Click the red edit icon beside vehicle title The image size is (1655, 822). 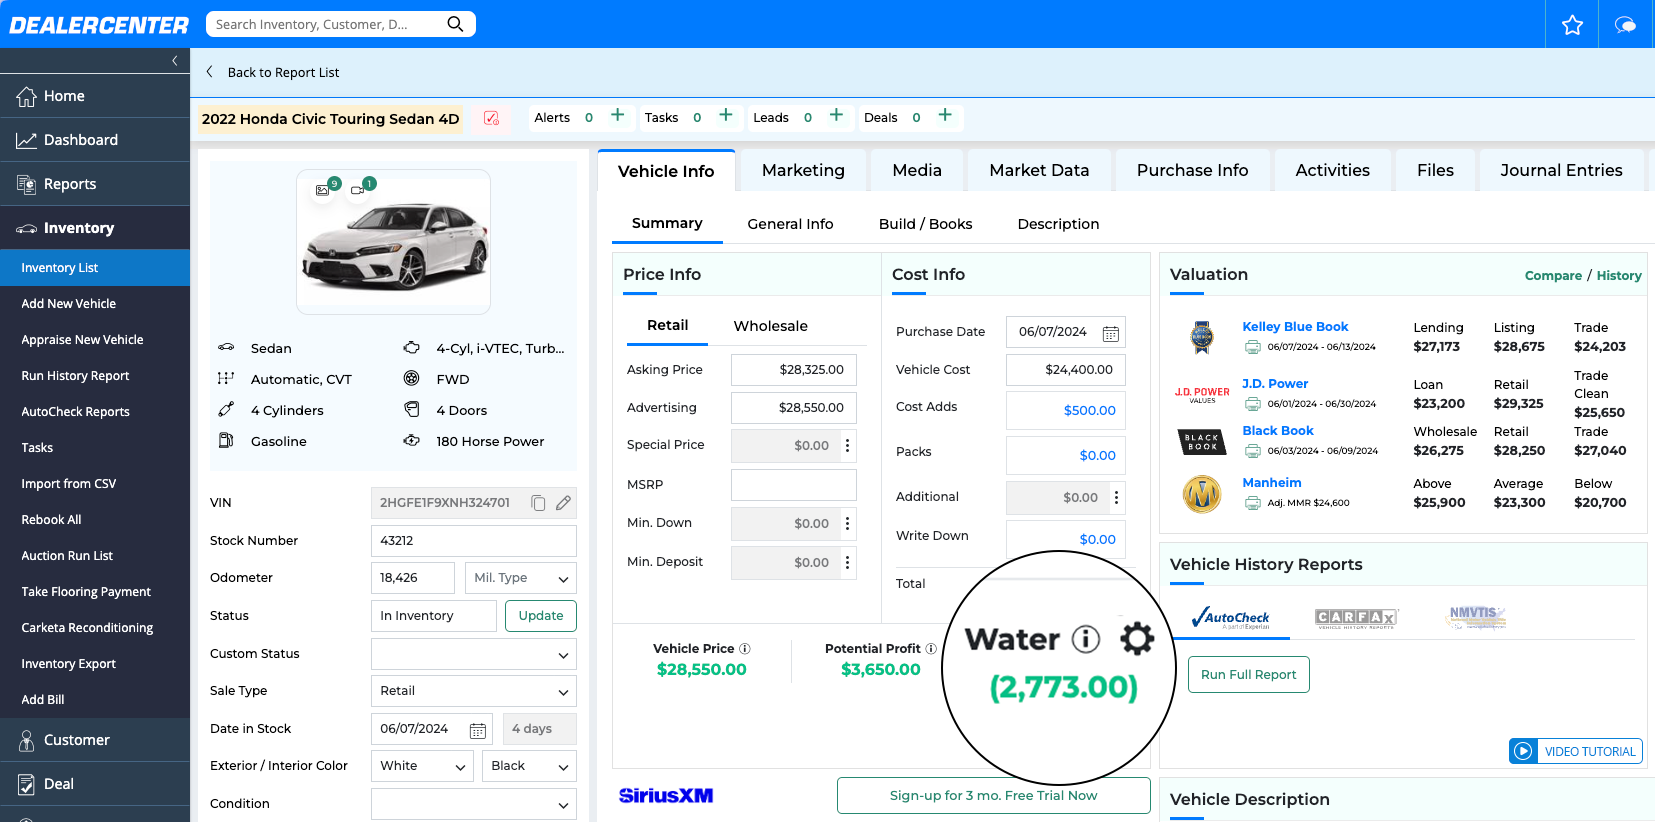point(491,118)
